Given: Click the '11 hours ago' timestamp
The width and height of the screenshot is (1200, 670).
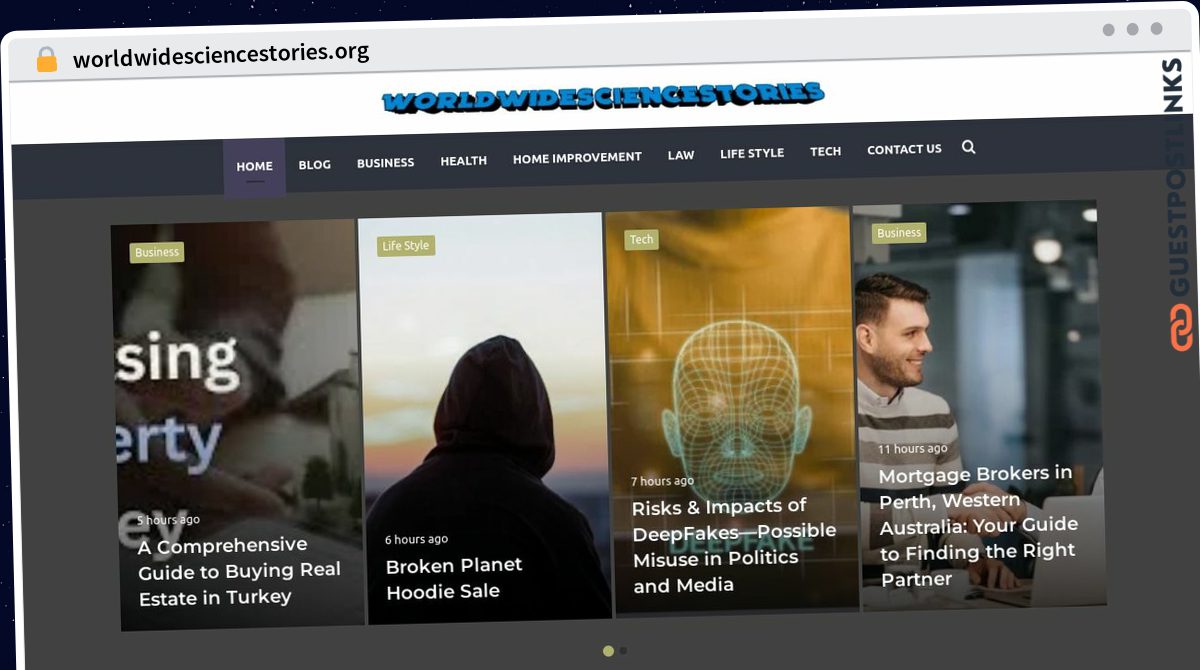Looking at the screenshot, I should (x=912, y=449).
